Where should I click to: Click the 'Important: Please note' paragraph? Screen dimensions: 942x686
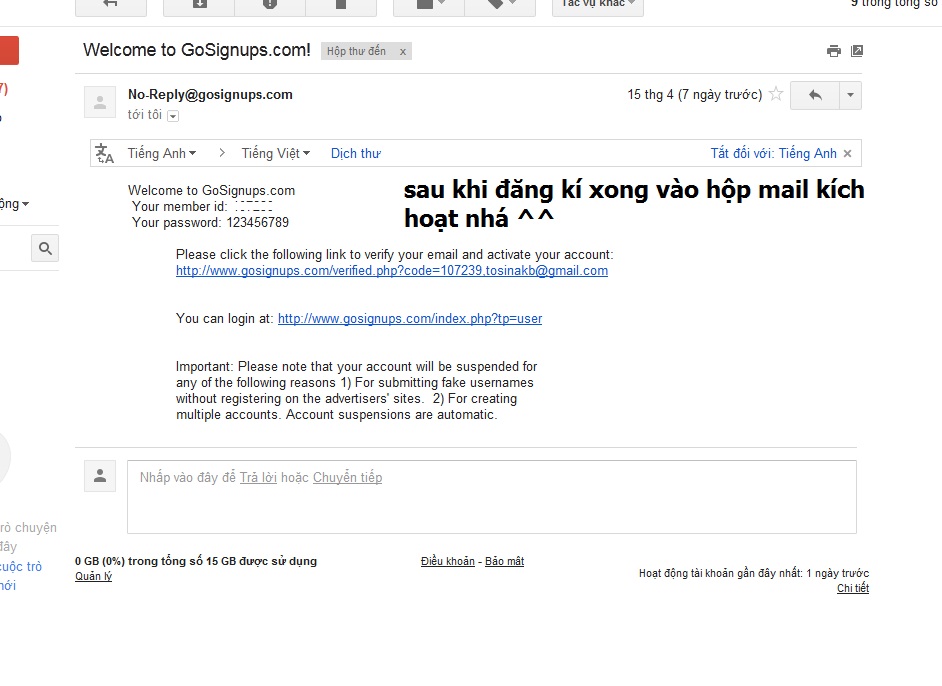(x=356, y=390)
